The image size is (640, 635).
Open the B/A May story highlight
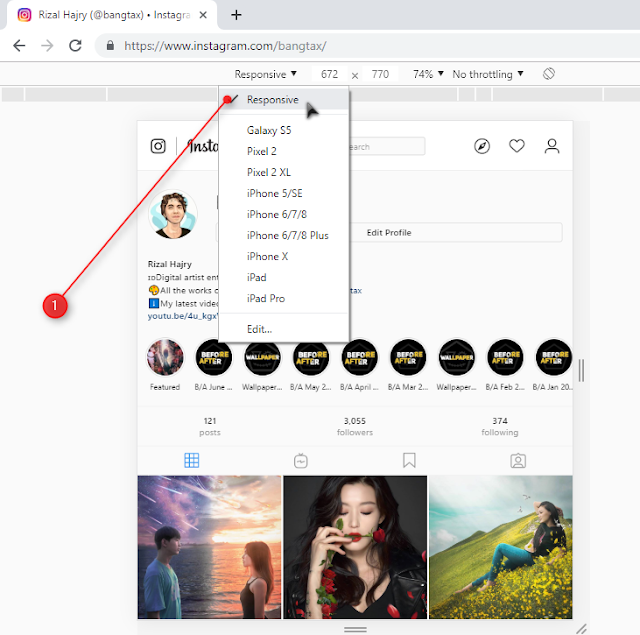pos(311,357)
